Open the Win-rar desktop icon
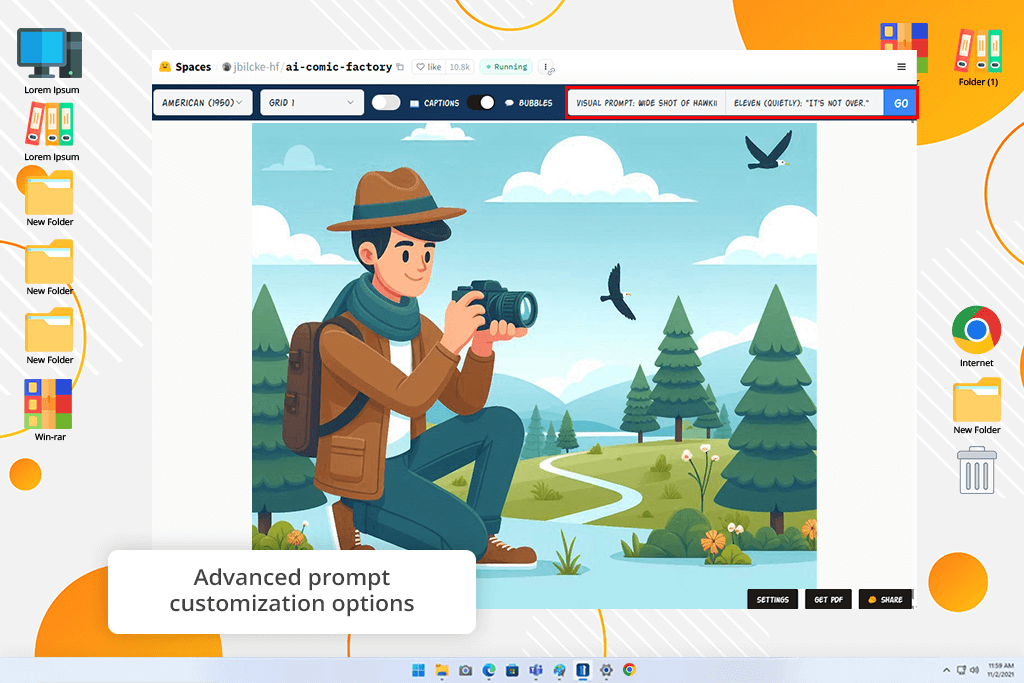The image size is (1024, 683). [x=50, y=410]
